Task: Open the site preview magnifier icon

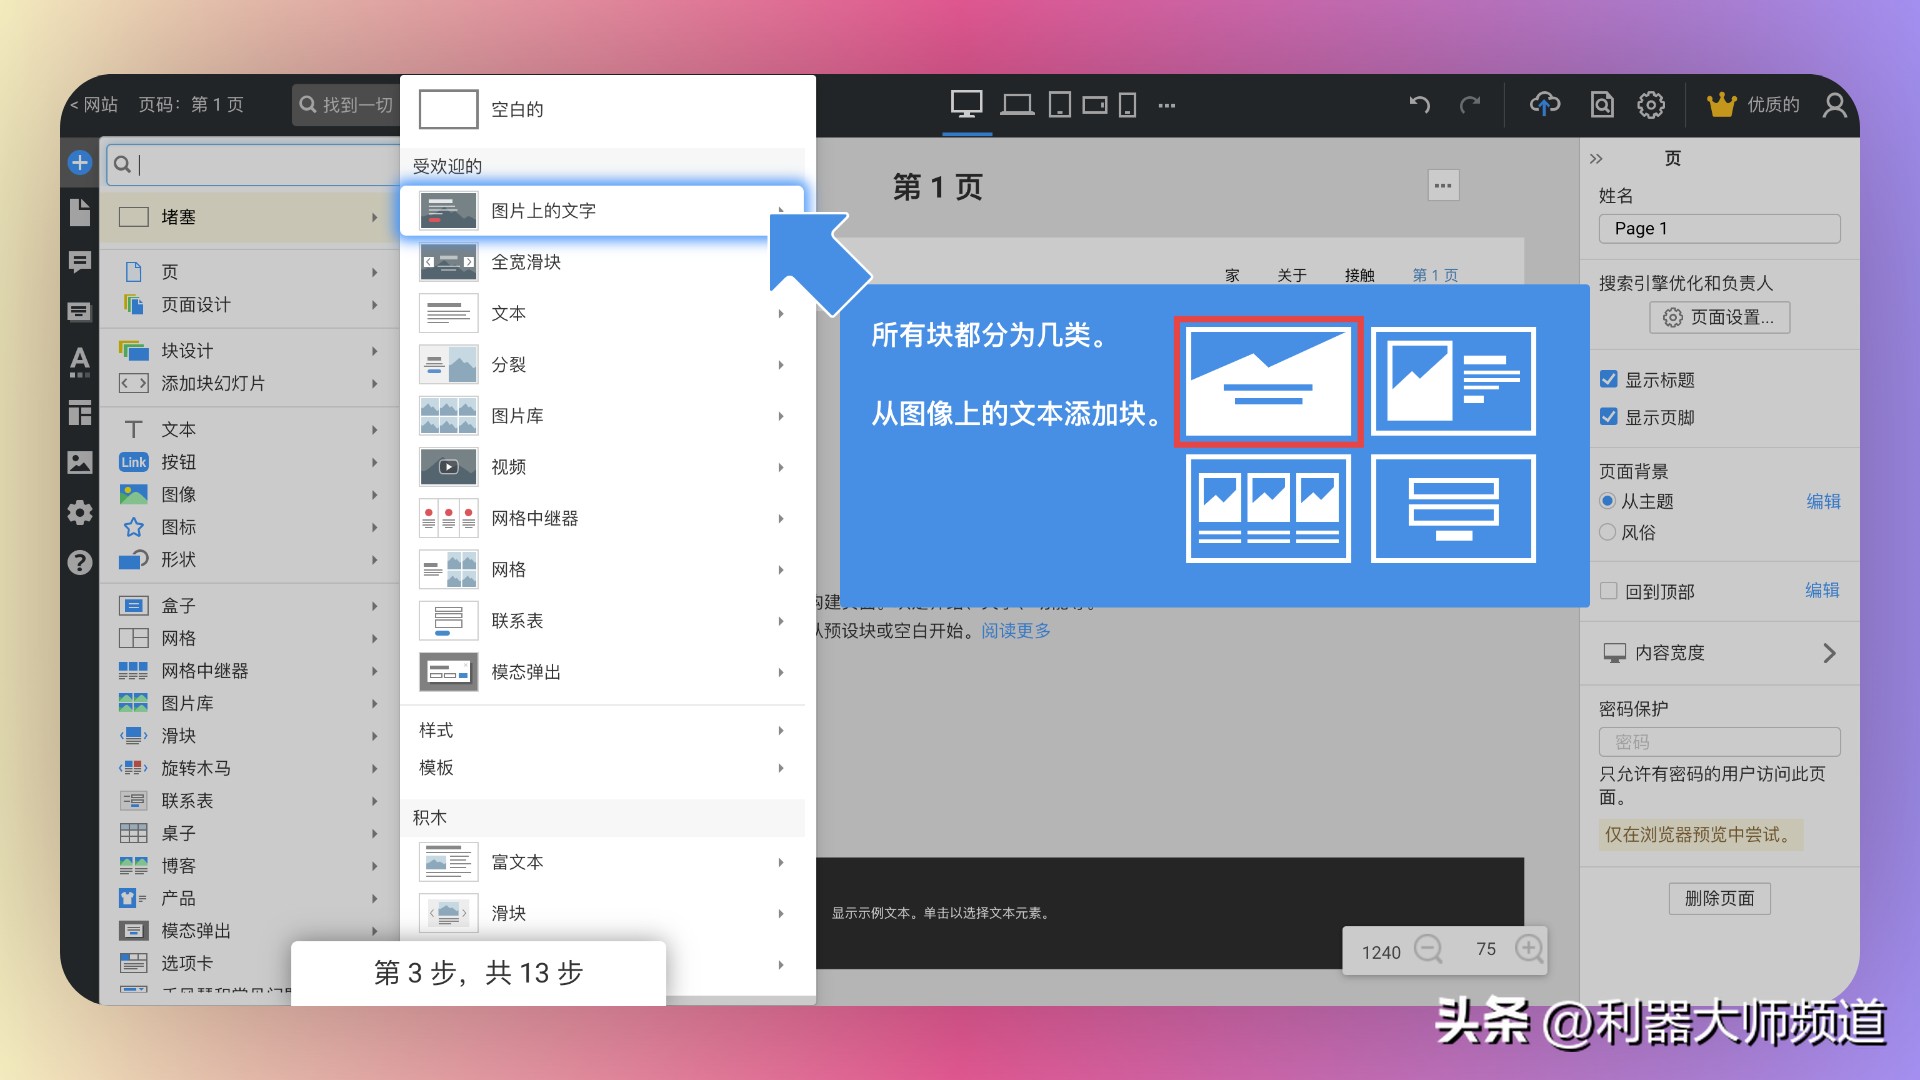Action: (x=1601, y=104)
